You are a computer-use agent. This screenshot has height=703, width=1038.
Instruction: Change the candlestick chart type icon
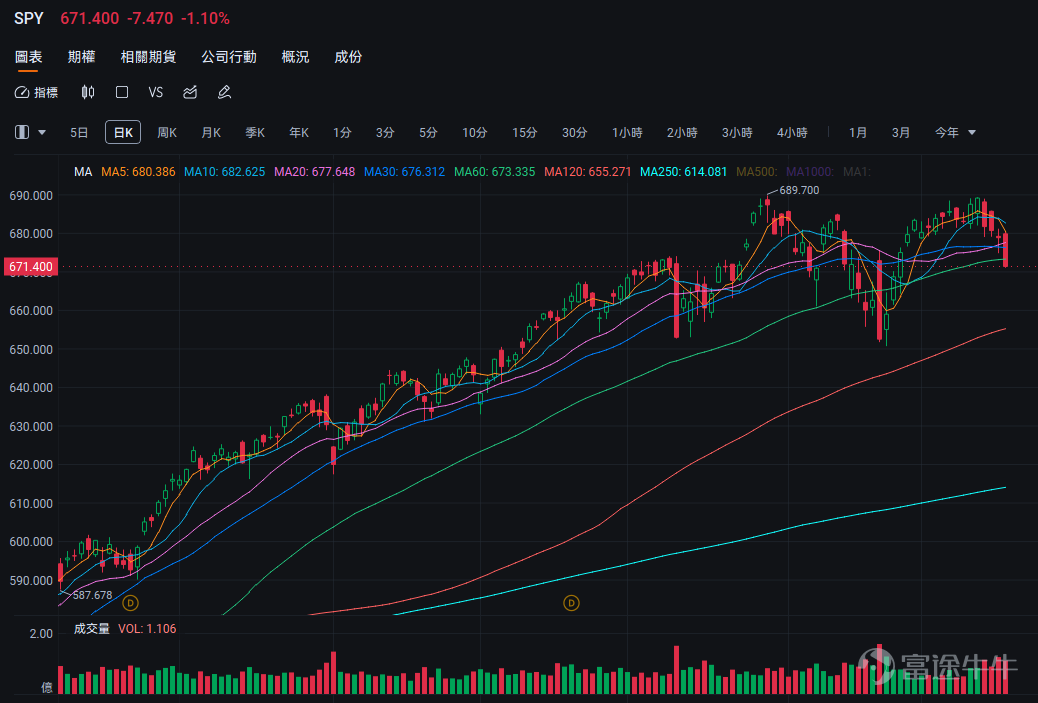(87, 92)
